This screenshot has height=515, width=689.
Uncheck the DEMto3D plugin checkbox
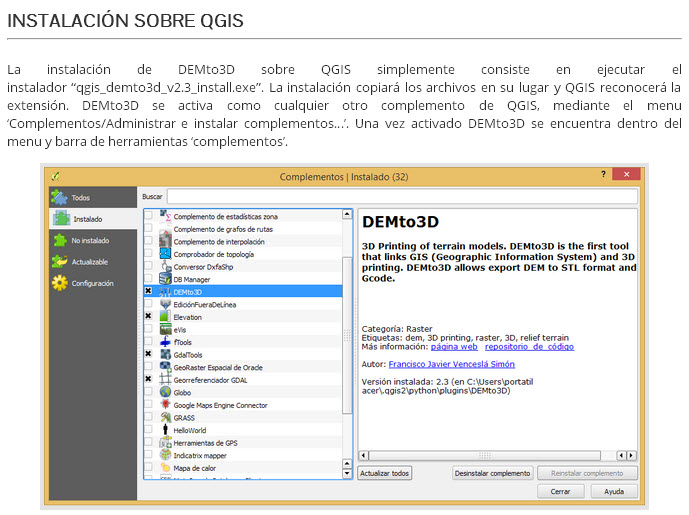pyautogui.click(x=149, y=291)
